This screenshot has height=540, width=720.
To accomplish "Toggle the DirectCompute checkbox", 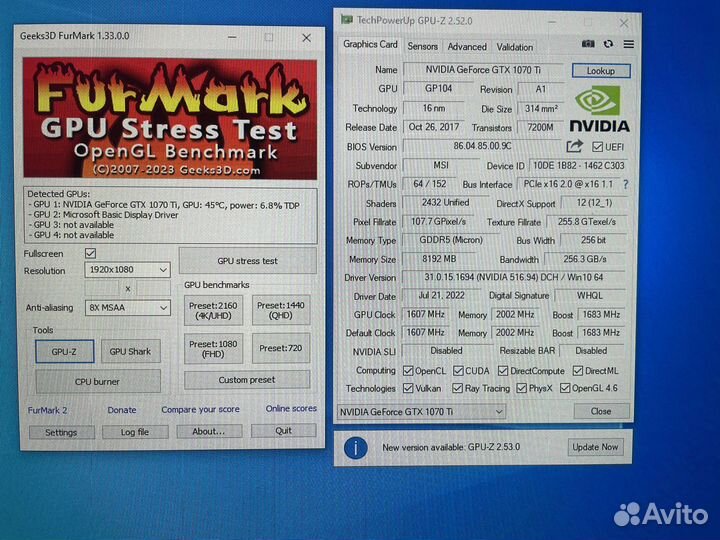I will point(503,371).
